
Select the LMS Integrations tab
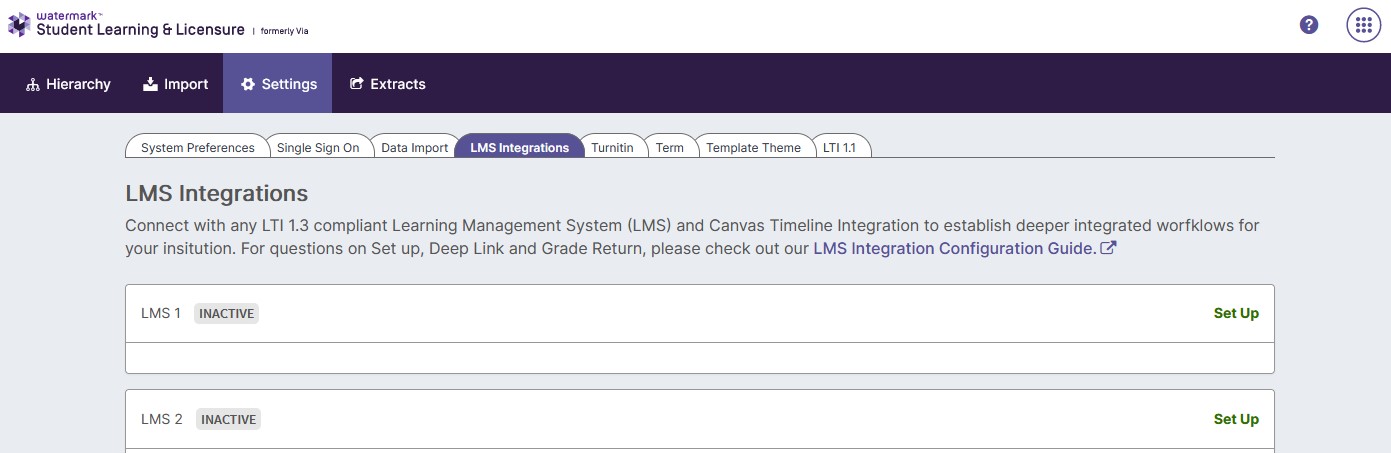point(519,147)
